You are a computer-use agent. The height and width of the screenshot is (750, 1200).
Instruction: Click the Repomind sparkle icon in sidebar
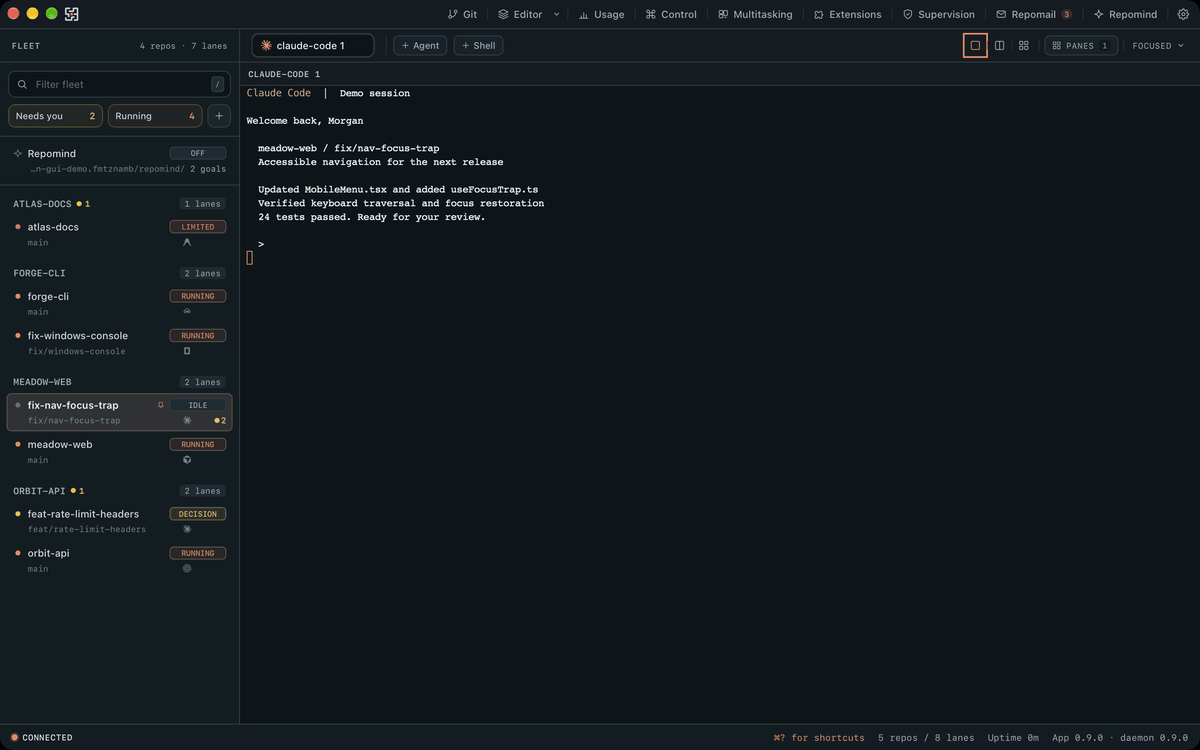[x=18, y=153]
